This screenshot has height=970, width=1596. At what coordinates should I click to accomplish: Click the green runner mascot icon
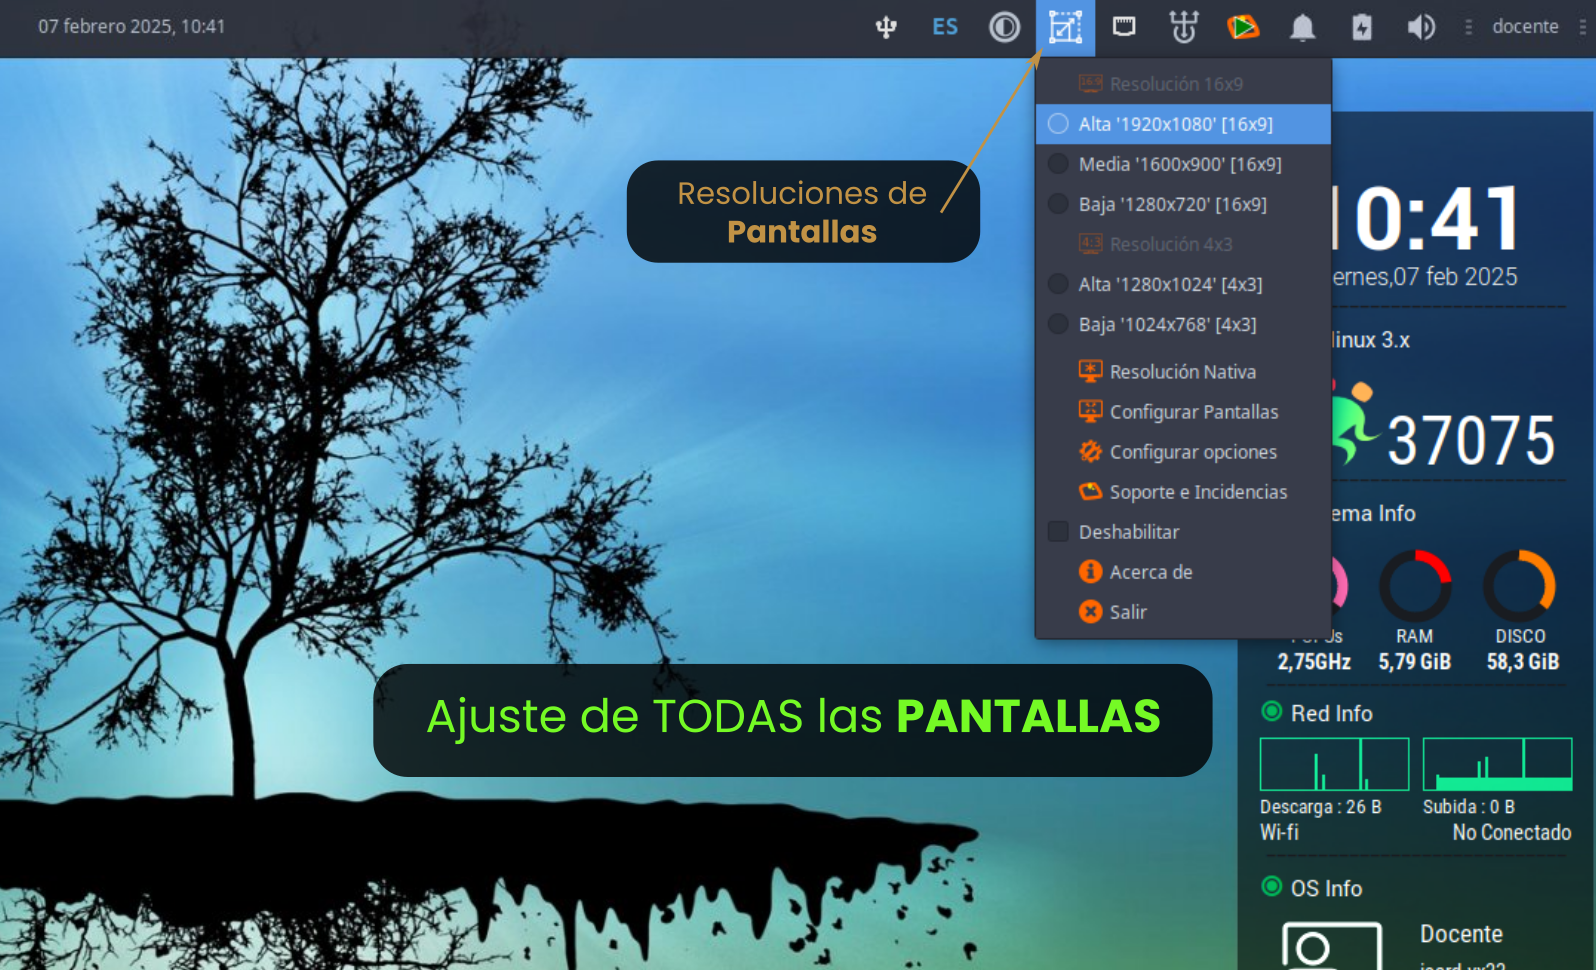click(x=1355, y=422)
